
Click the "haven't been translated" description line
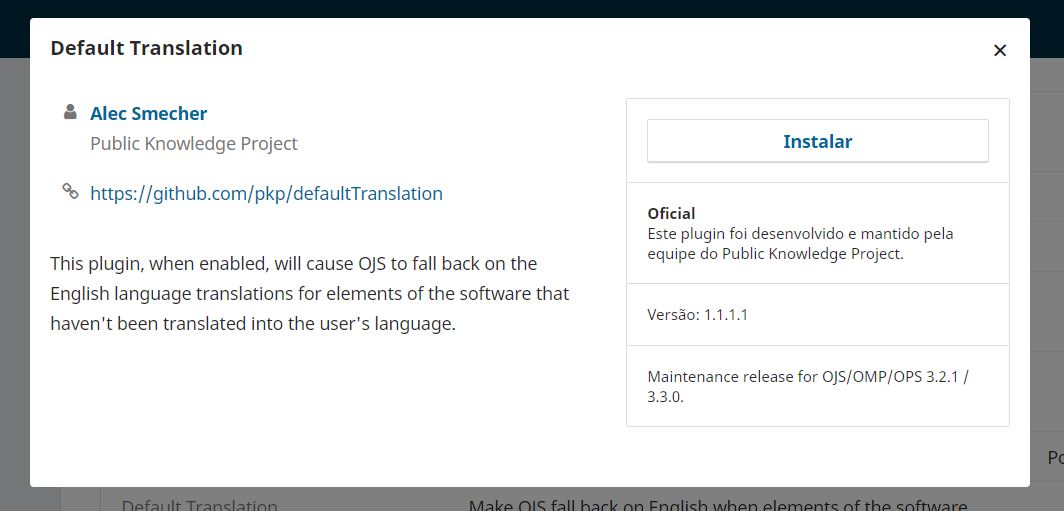coord(252,324)
